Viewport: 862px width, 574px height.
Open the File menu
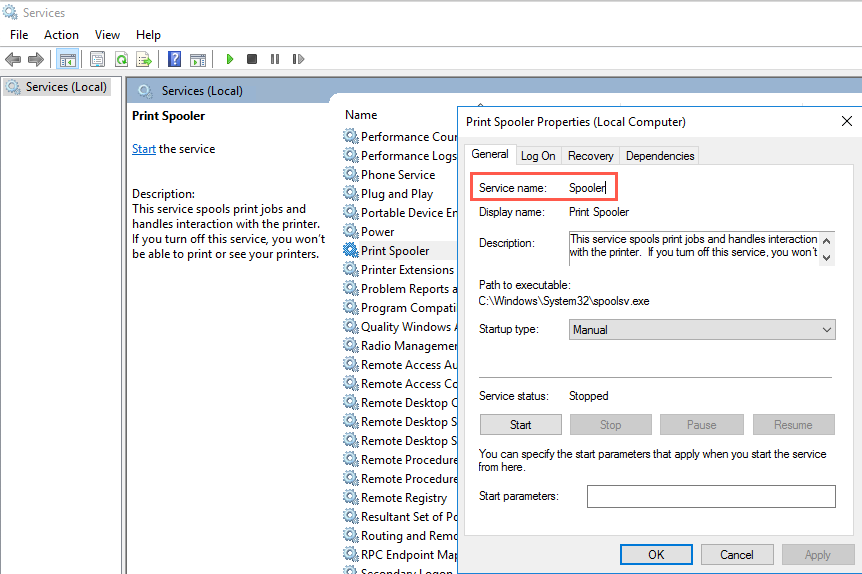[19, 35]
